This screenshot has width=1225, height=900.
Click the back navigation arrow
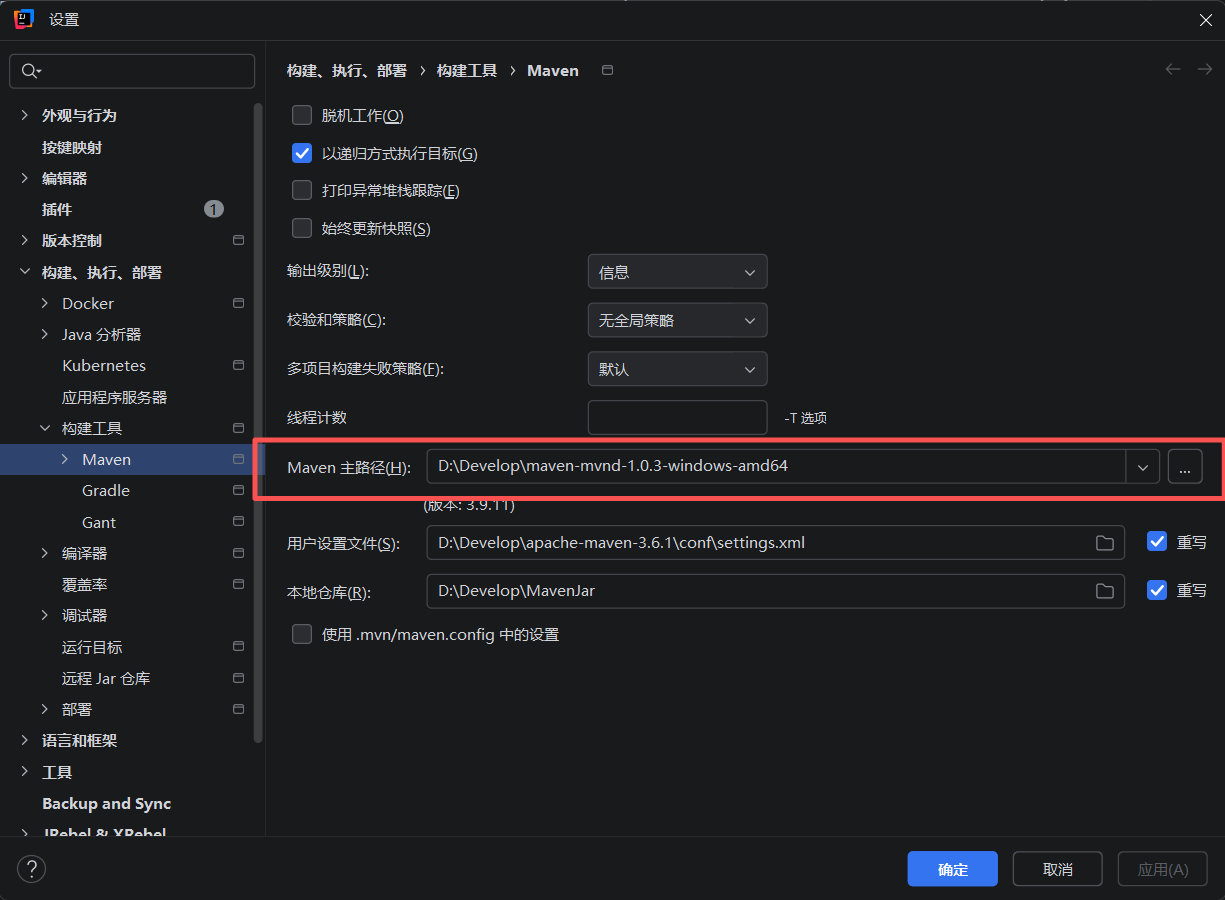pos(1173,70)
